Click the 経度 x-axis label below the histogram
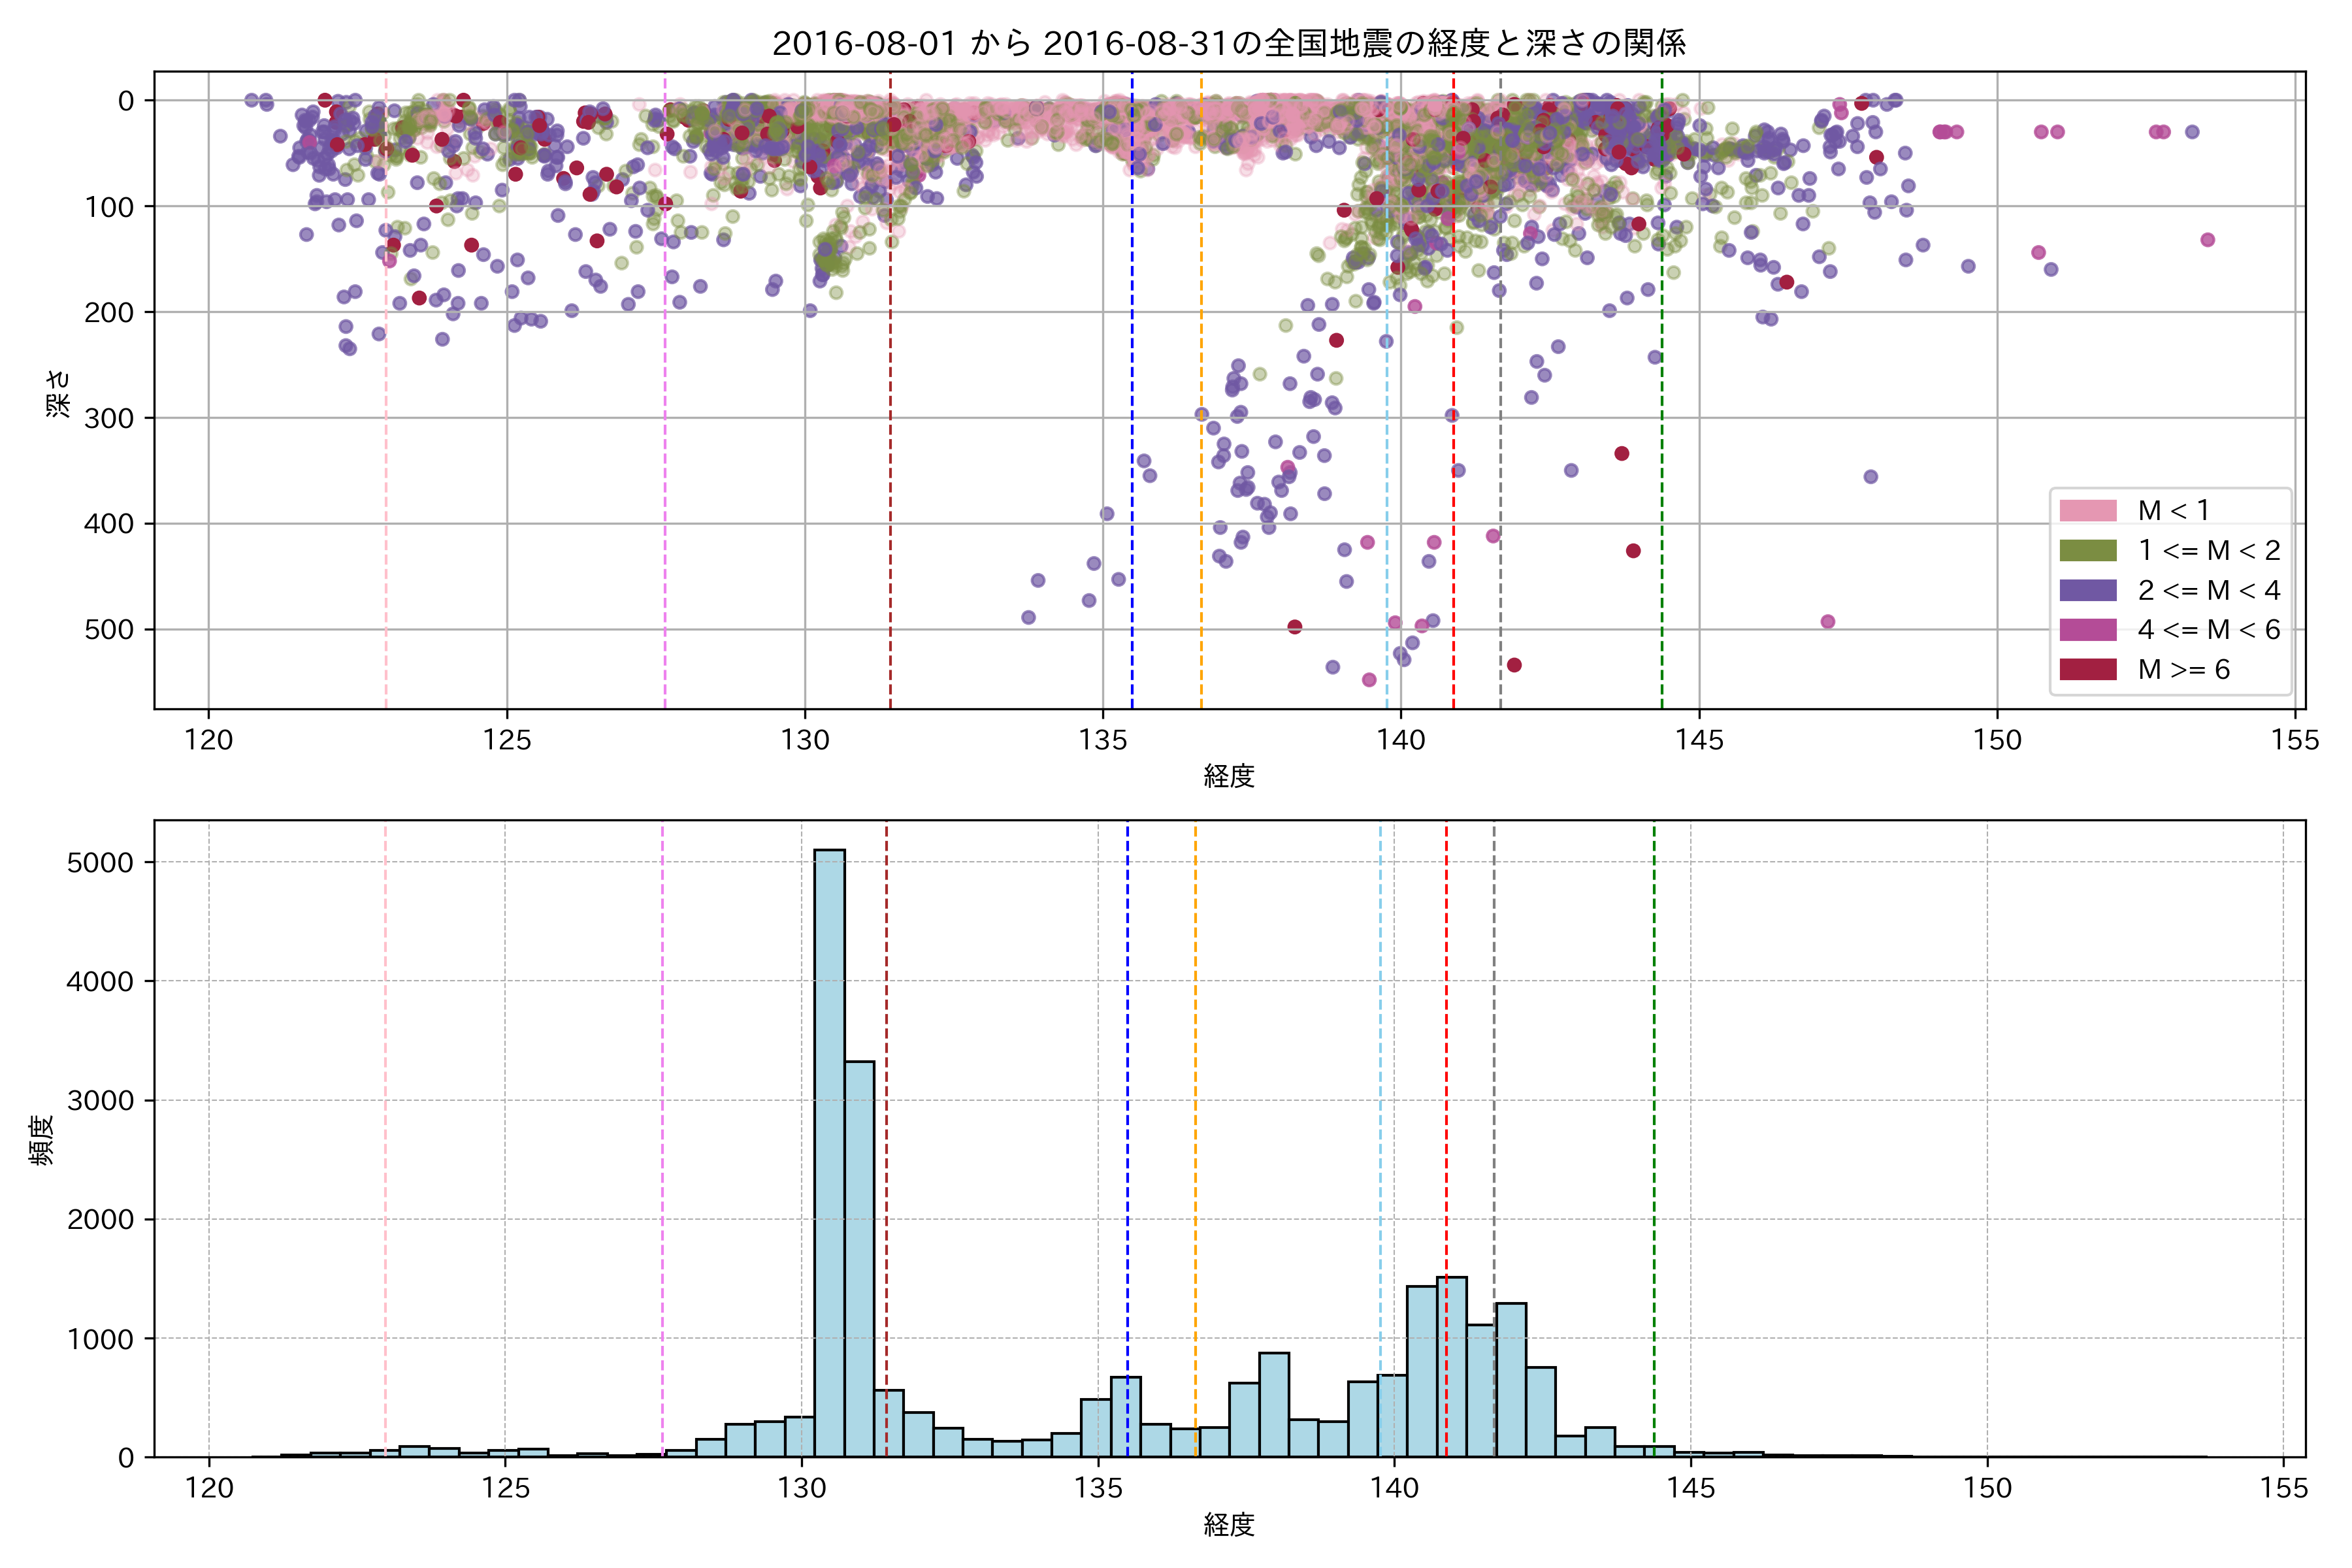 click(x=1229, y=1524)
